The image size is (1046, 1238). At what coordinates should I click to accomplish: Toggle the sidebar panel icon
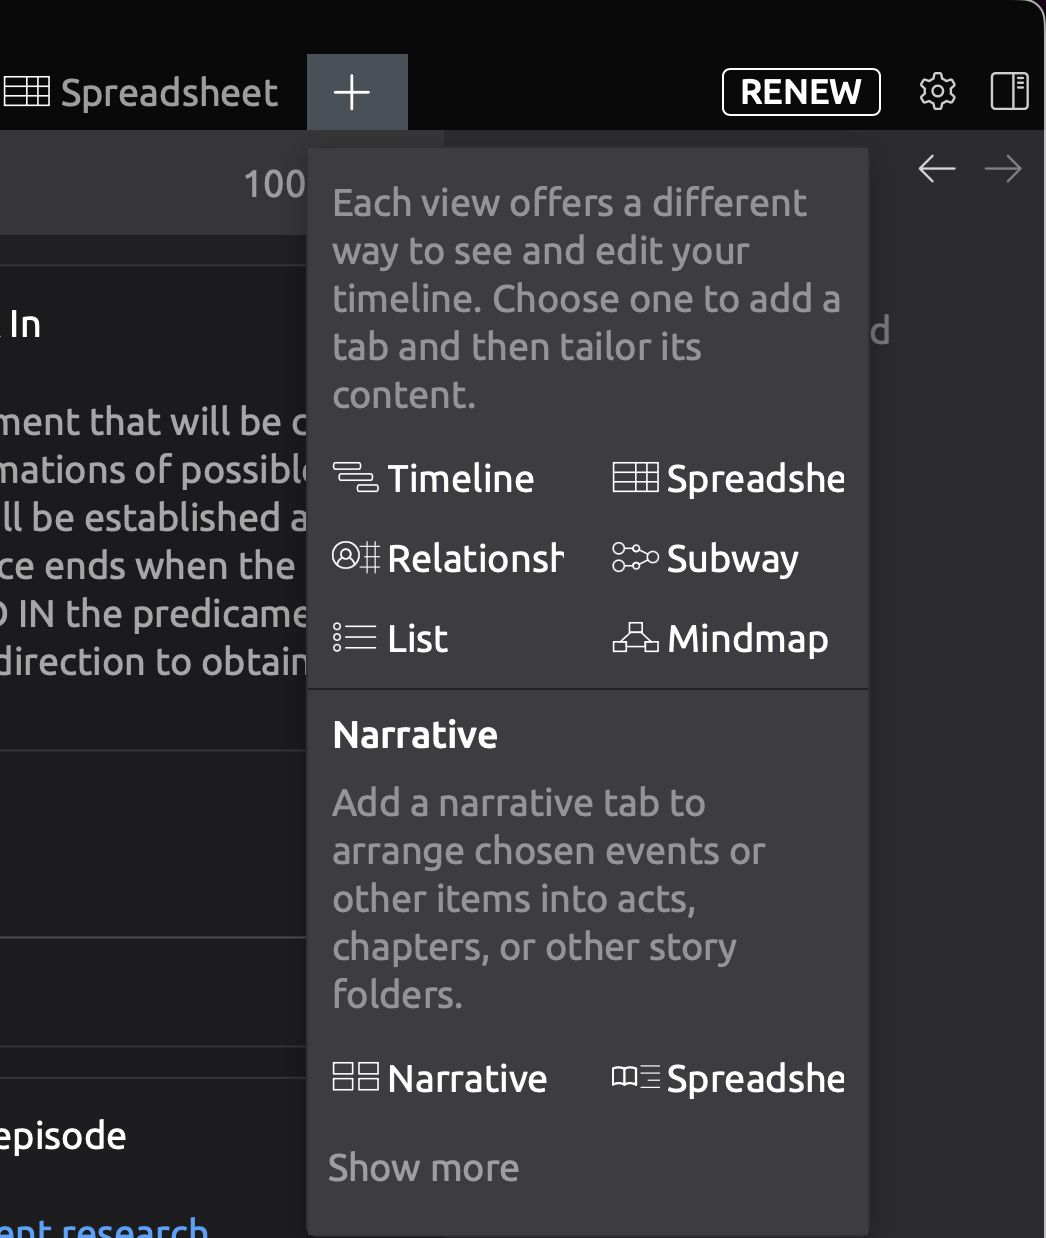point(1009,91)
